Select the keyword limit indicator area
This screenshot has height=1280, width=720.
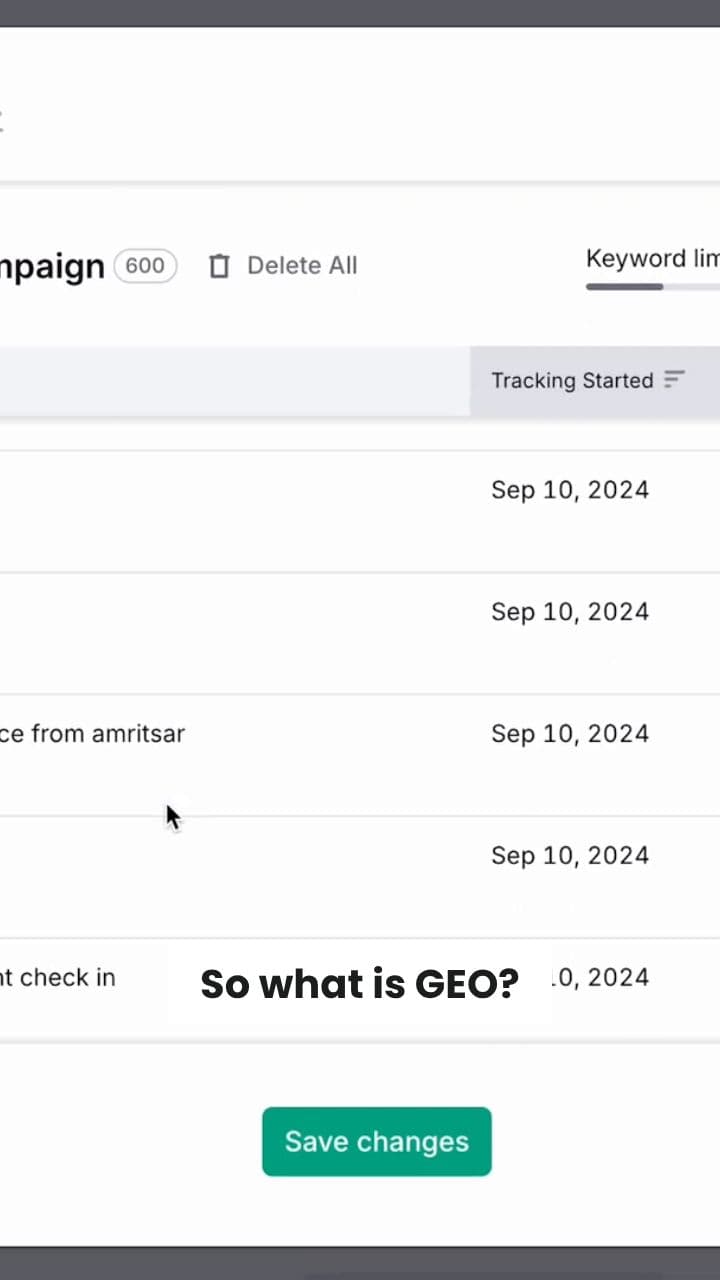[650, 270]
